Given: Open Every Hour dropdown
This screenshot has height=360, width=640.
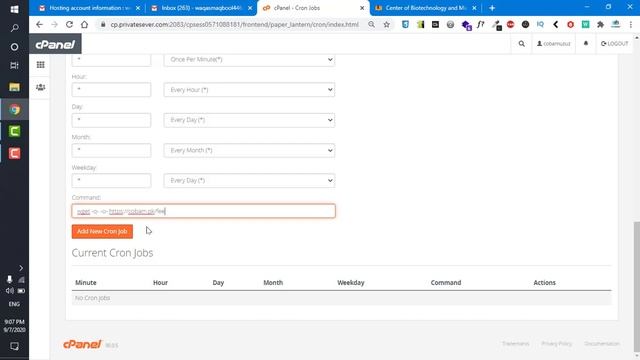Looking at the screenshot, I should tap(249, 90).
